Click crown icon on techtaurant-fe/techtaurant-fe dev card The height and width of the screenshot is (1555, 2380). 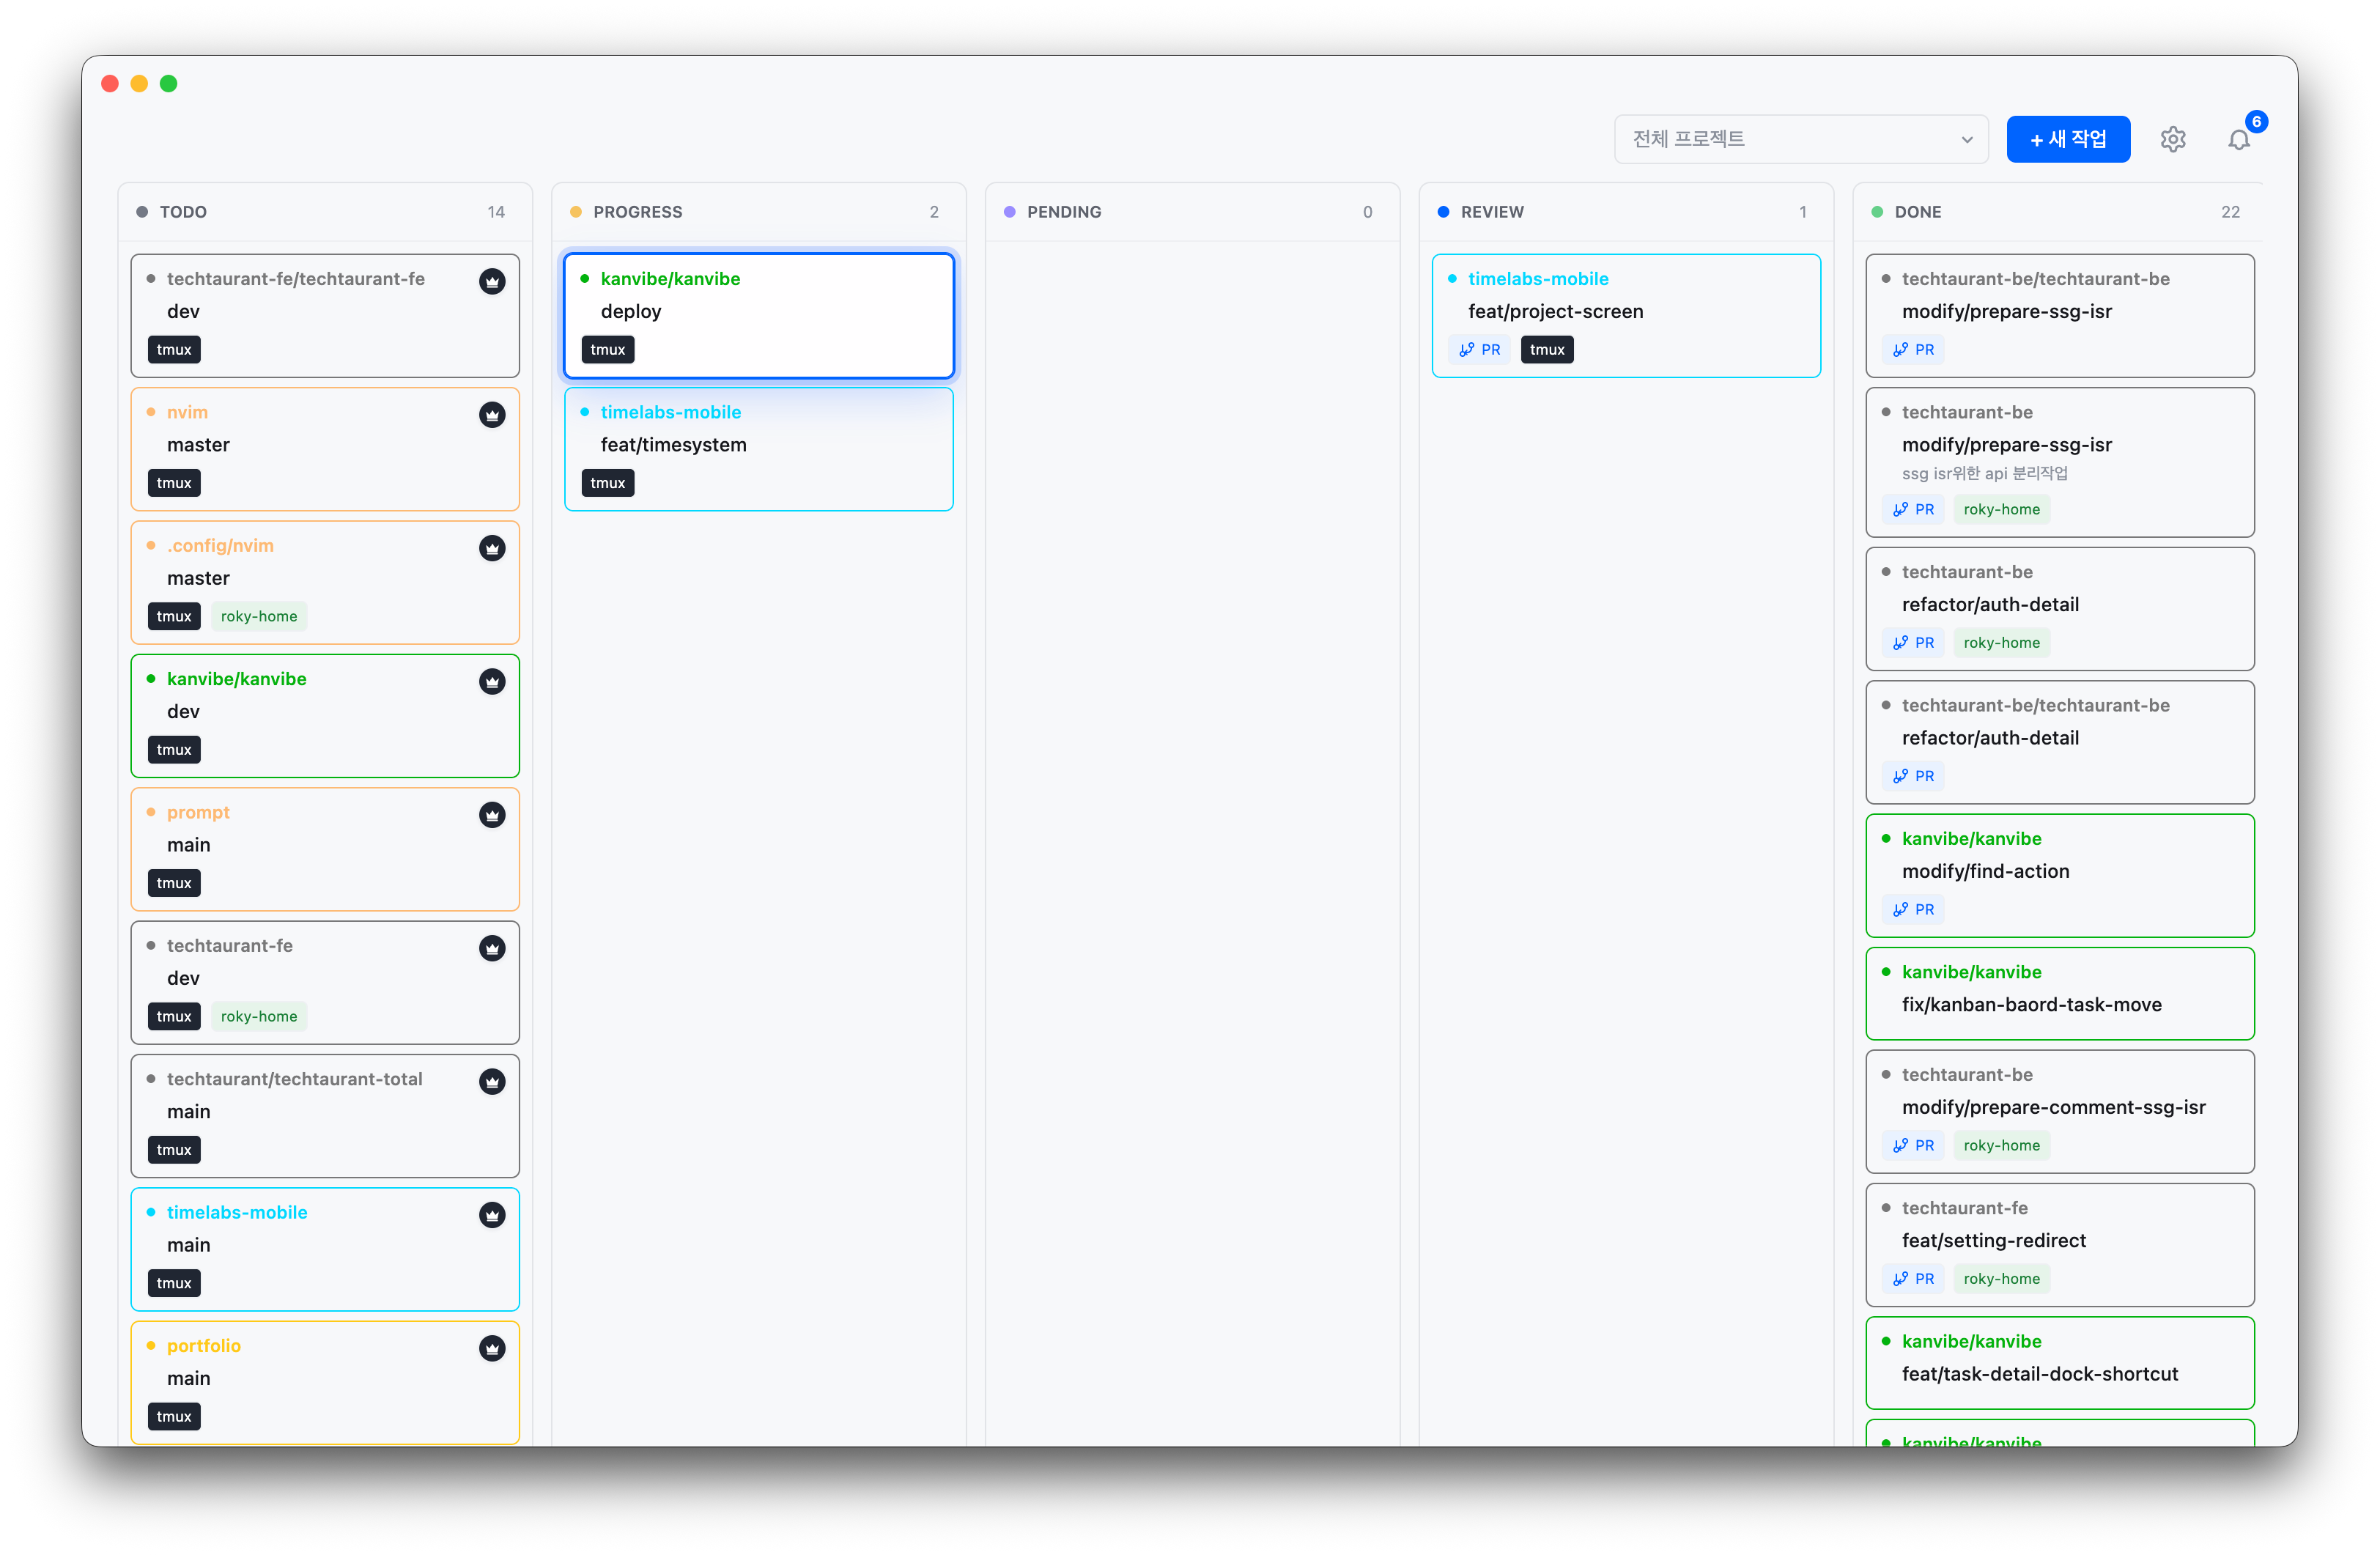point(492,281)
